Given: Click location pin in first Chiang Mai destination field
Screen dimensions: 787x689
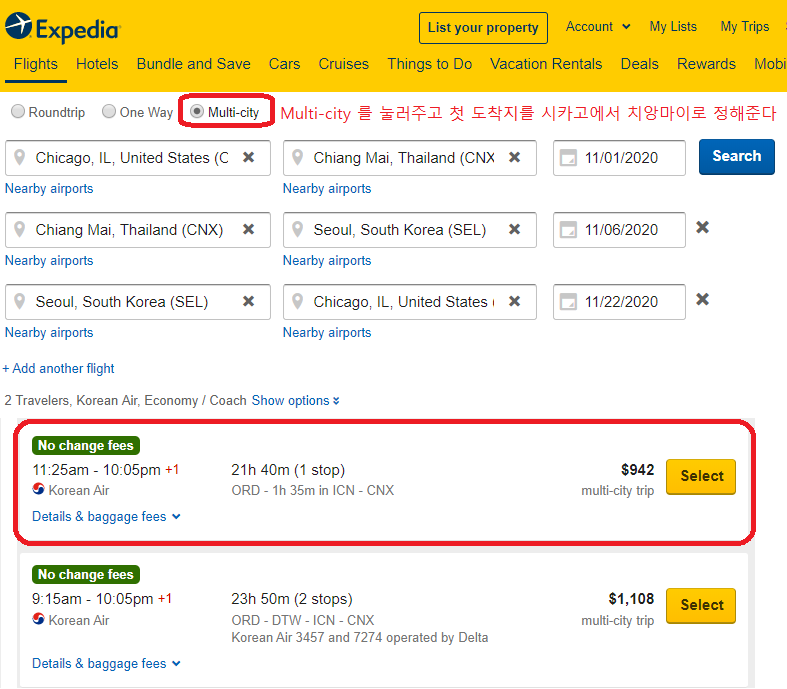Looking at the screenshot, I should [x=298, y=158].
